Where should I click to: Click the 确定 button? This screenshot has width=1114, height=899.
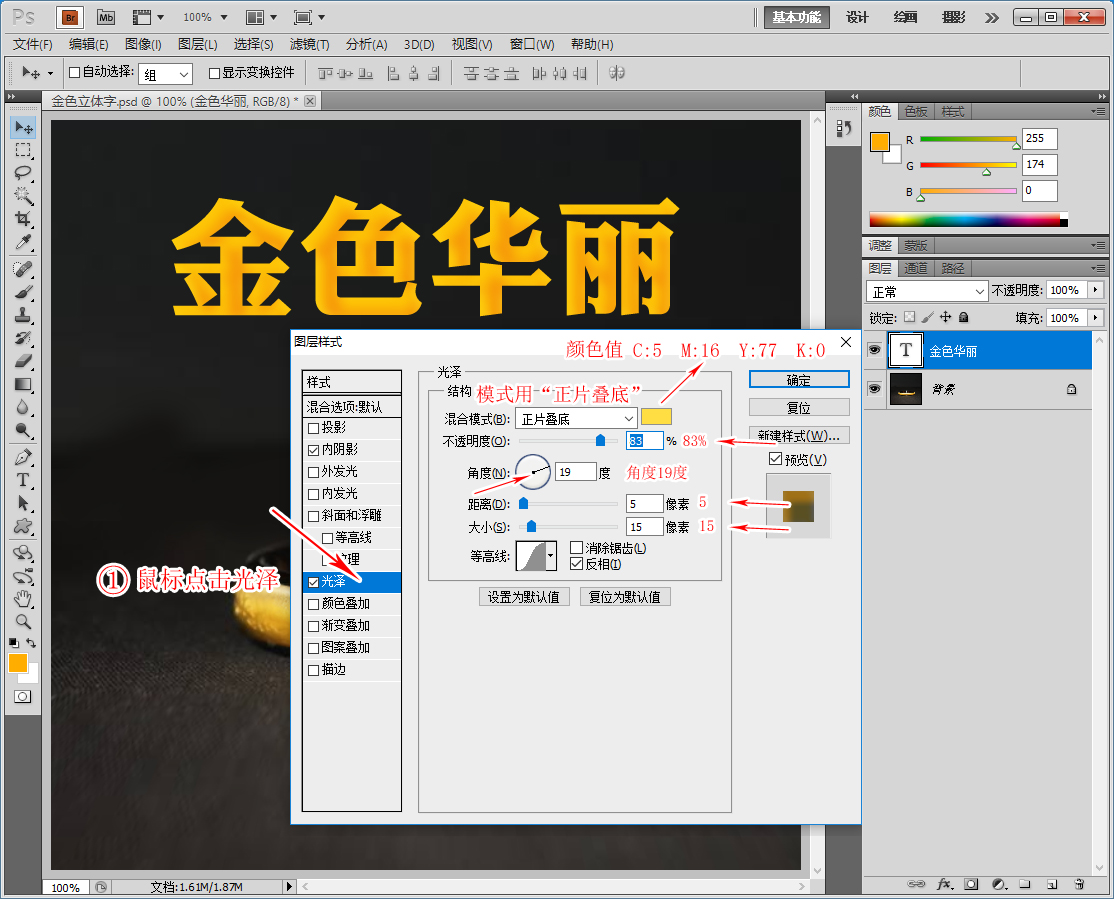[x=797, y=379]
